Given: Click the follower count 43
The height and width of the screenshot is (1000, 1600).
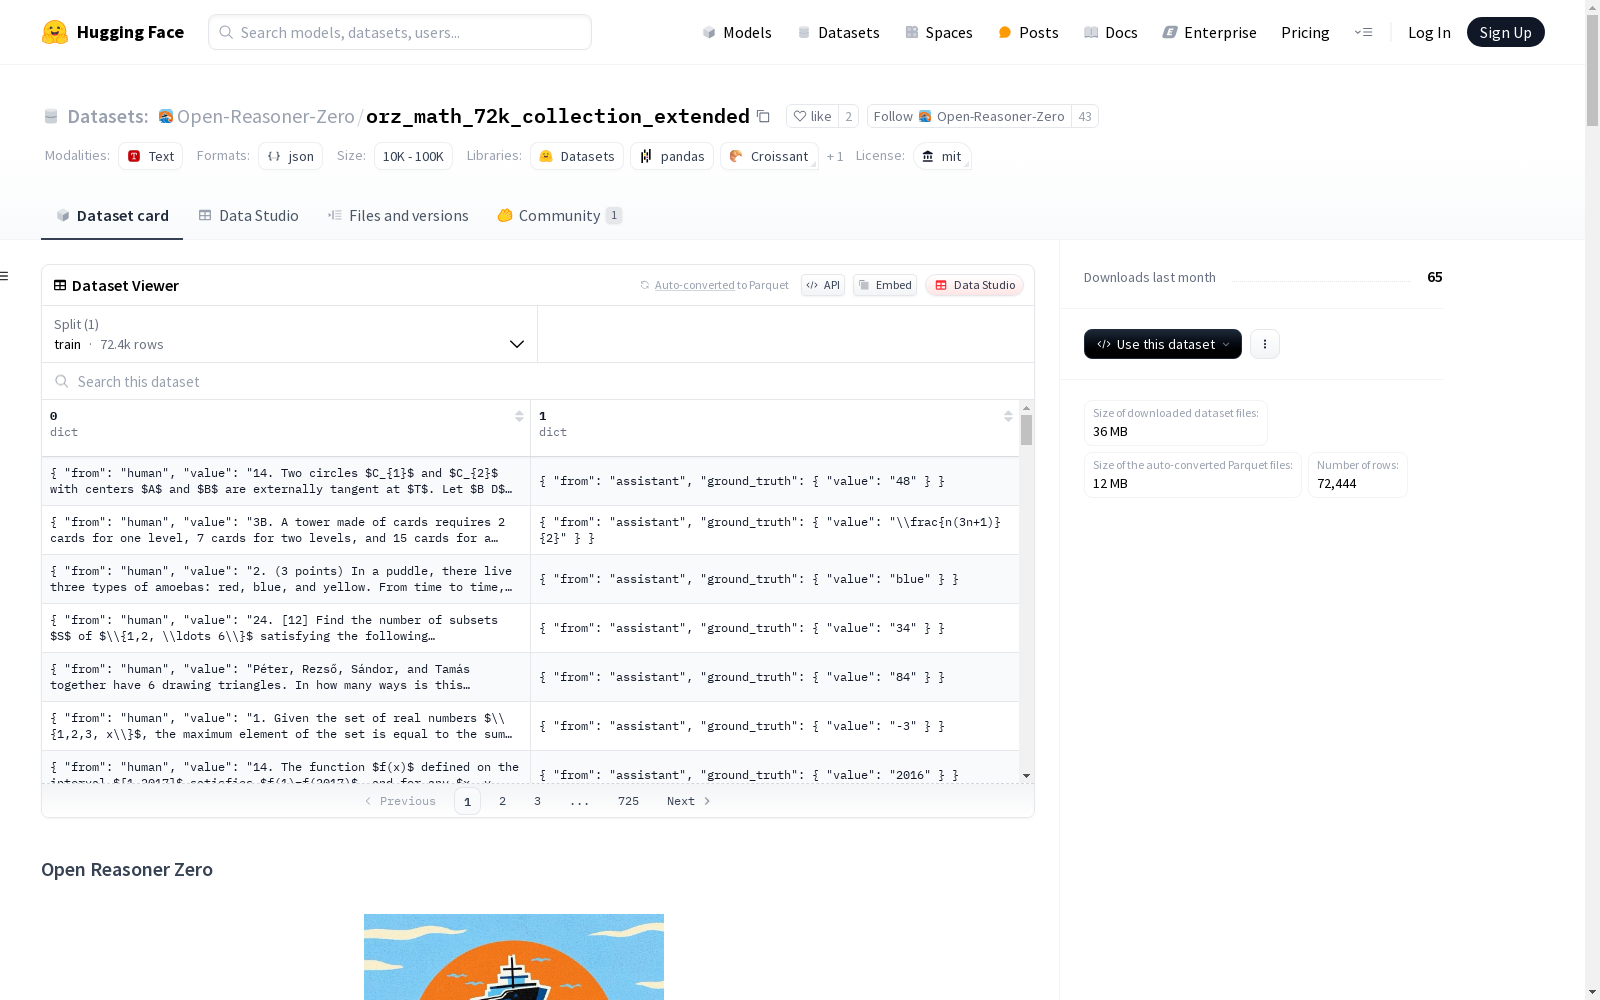Looking at the screenshot, I should pos(1085,116).
